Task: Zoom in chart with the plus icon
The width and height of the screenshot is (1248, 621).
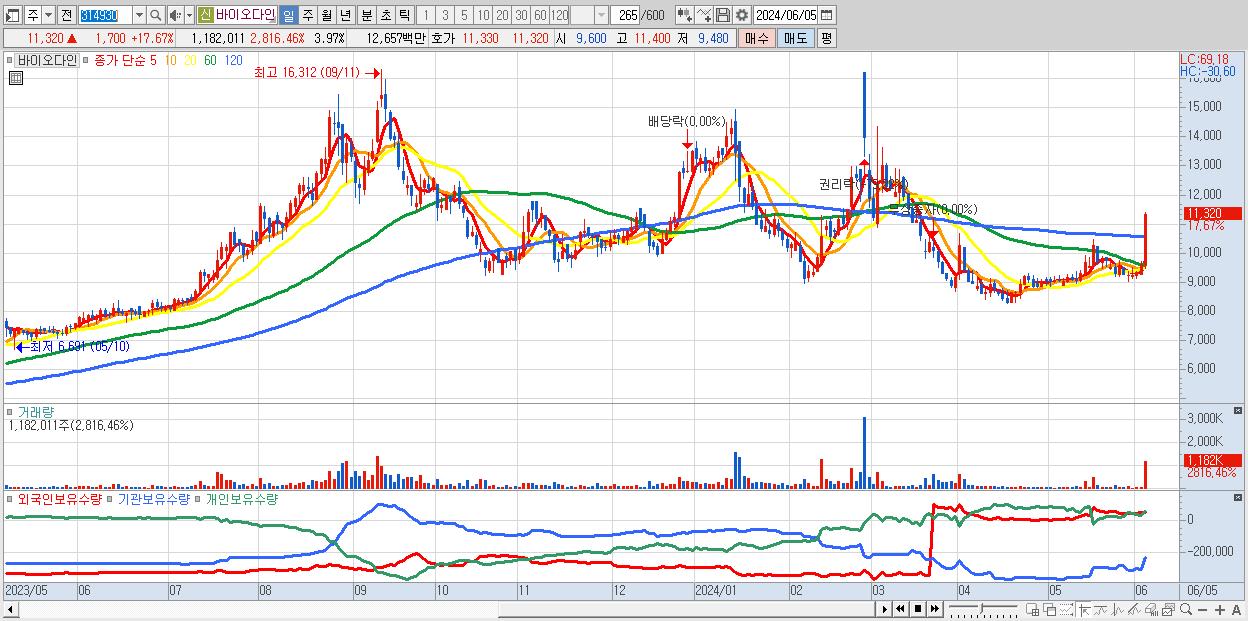Action: point(1221,610)
